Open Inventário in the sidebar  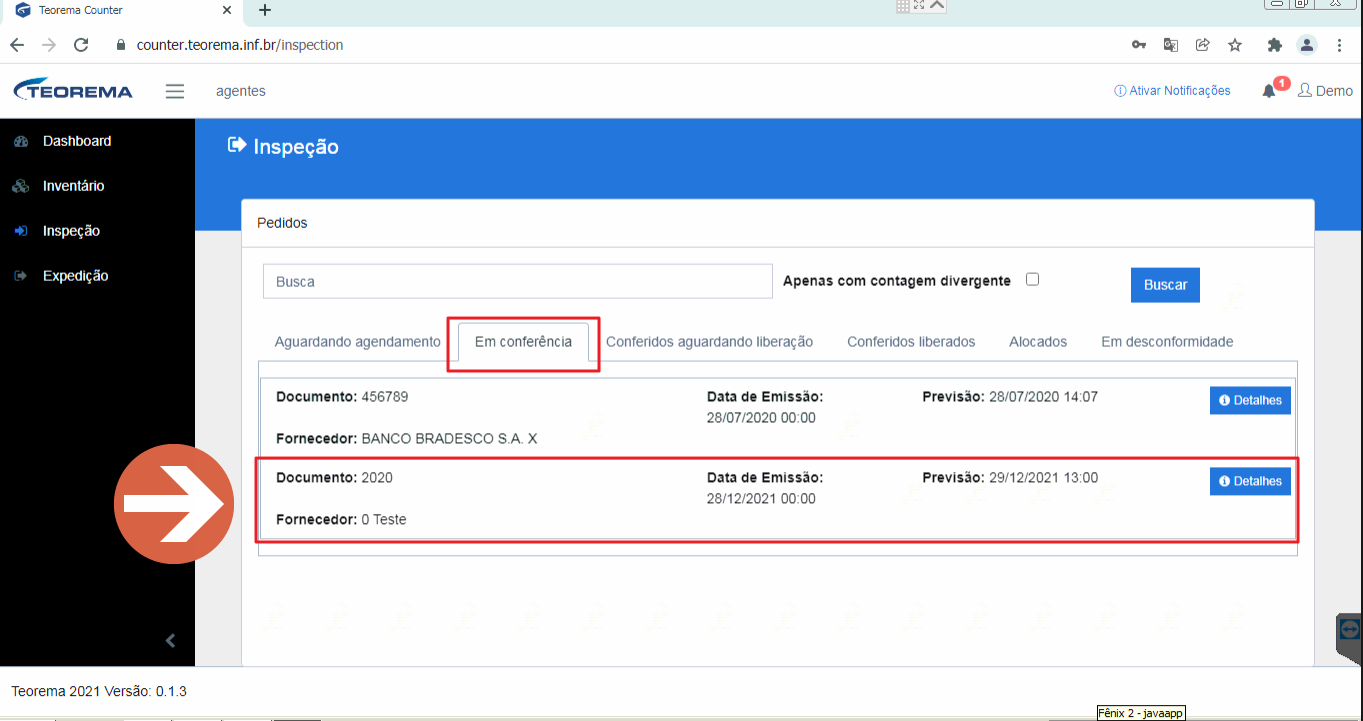(x=73, y=186)
